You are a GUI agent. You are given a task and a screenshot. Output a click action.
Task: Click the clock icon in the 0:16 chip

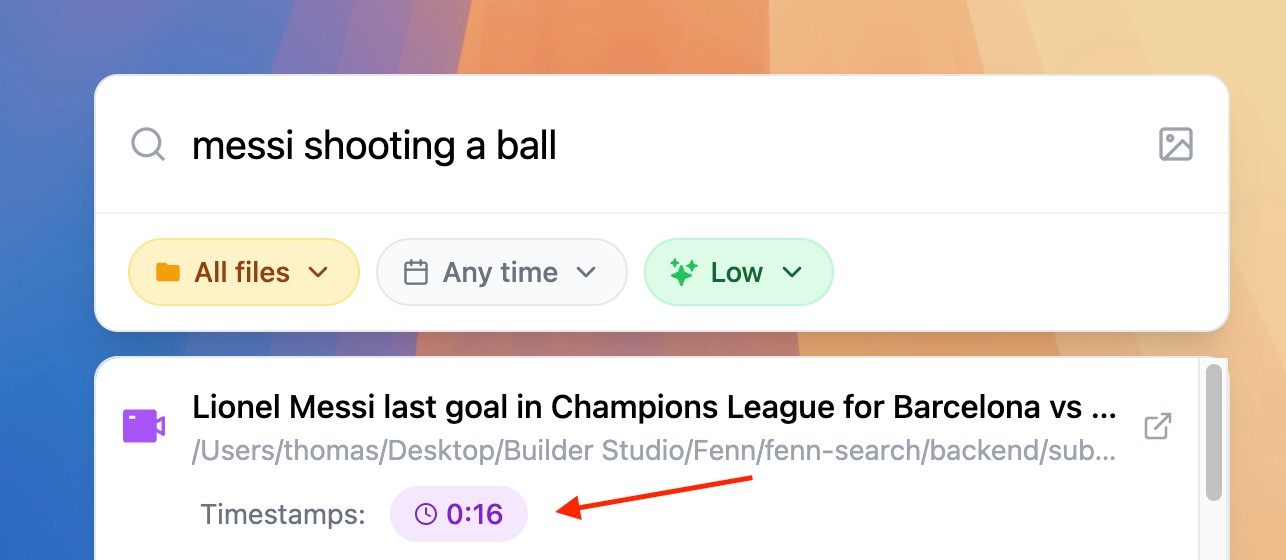(x=426, y=514)
